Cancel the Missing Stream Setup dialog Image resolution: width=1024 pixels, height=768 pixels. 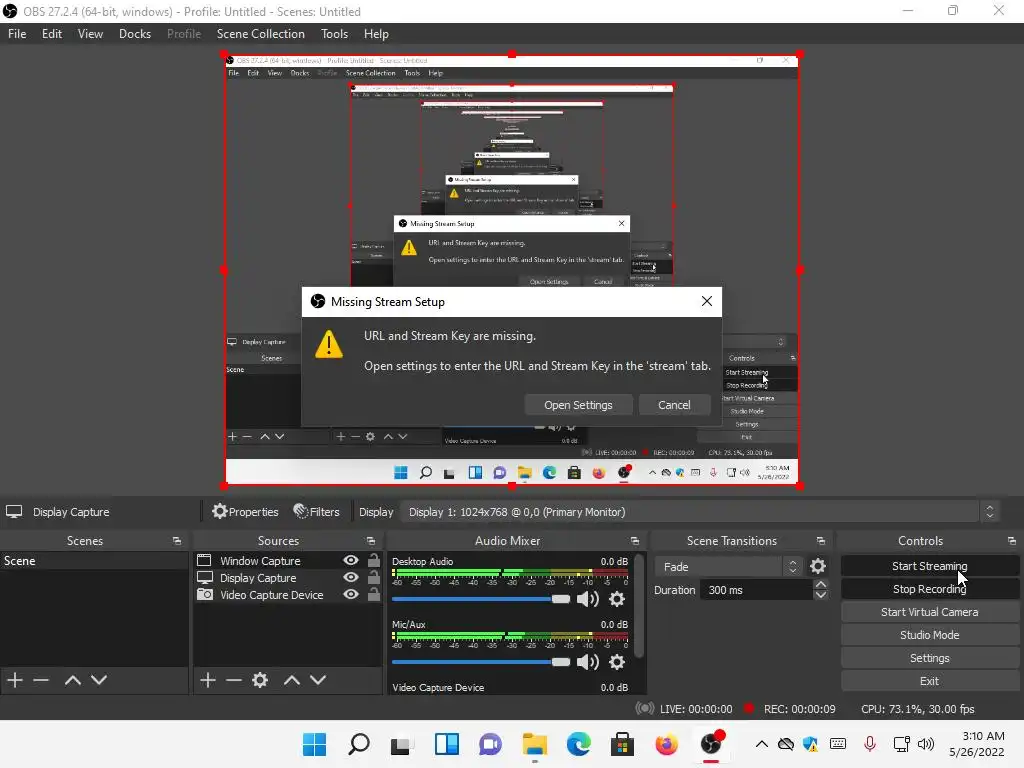point(674,405)
